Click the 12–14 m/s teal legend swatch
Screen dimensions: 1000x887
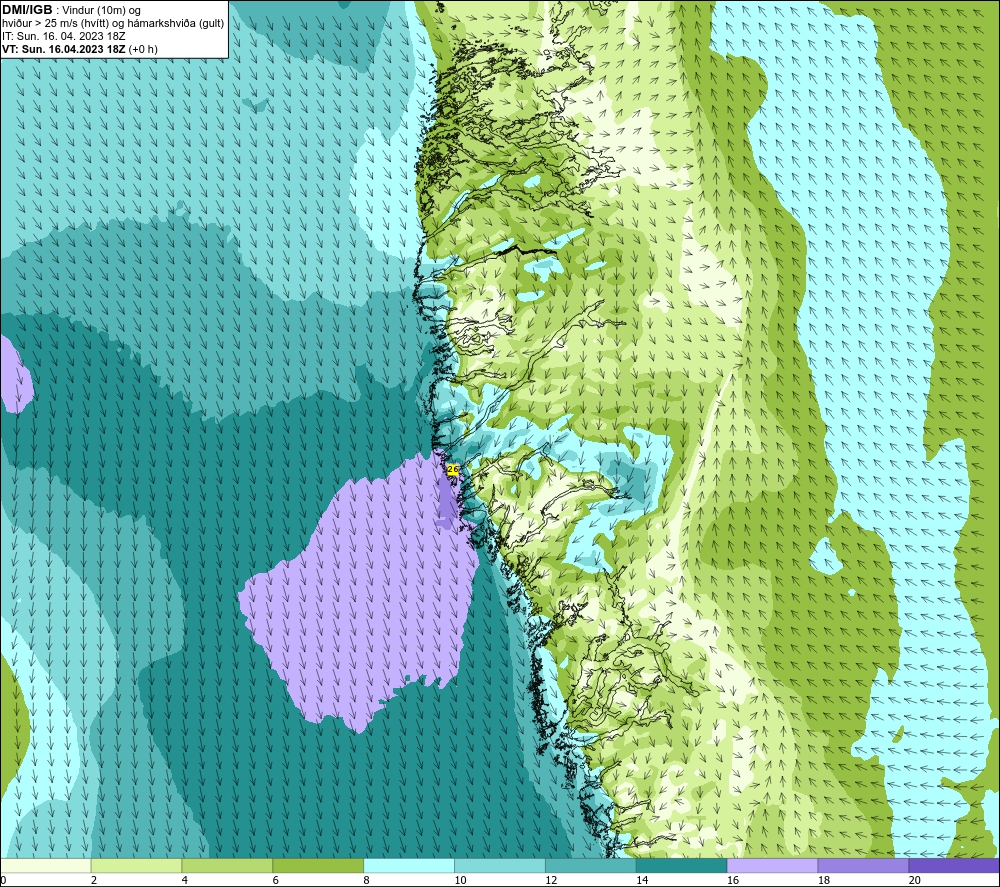pos(591,865)
